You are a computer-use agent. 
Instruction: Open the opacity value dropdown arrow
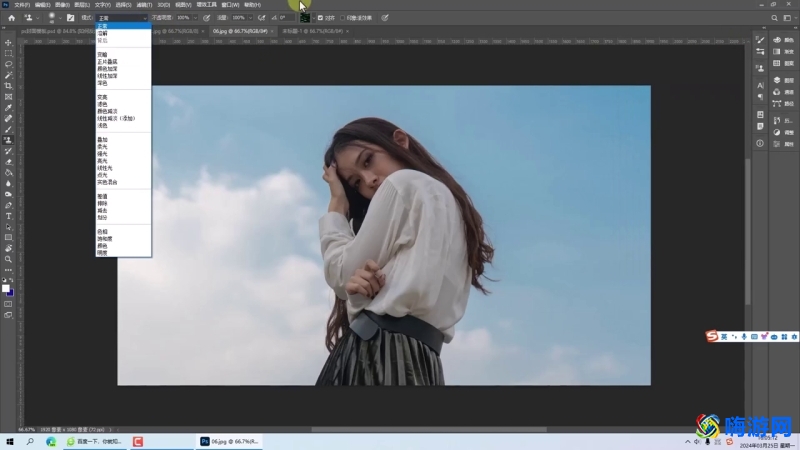[195, 18]
